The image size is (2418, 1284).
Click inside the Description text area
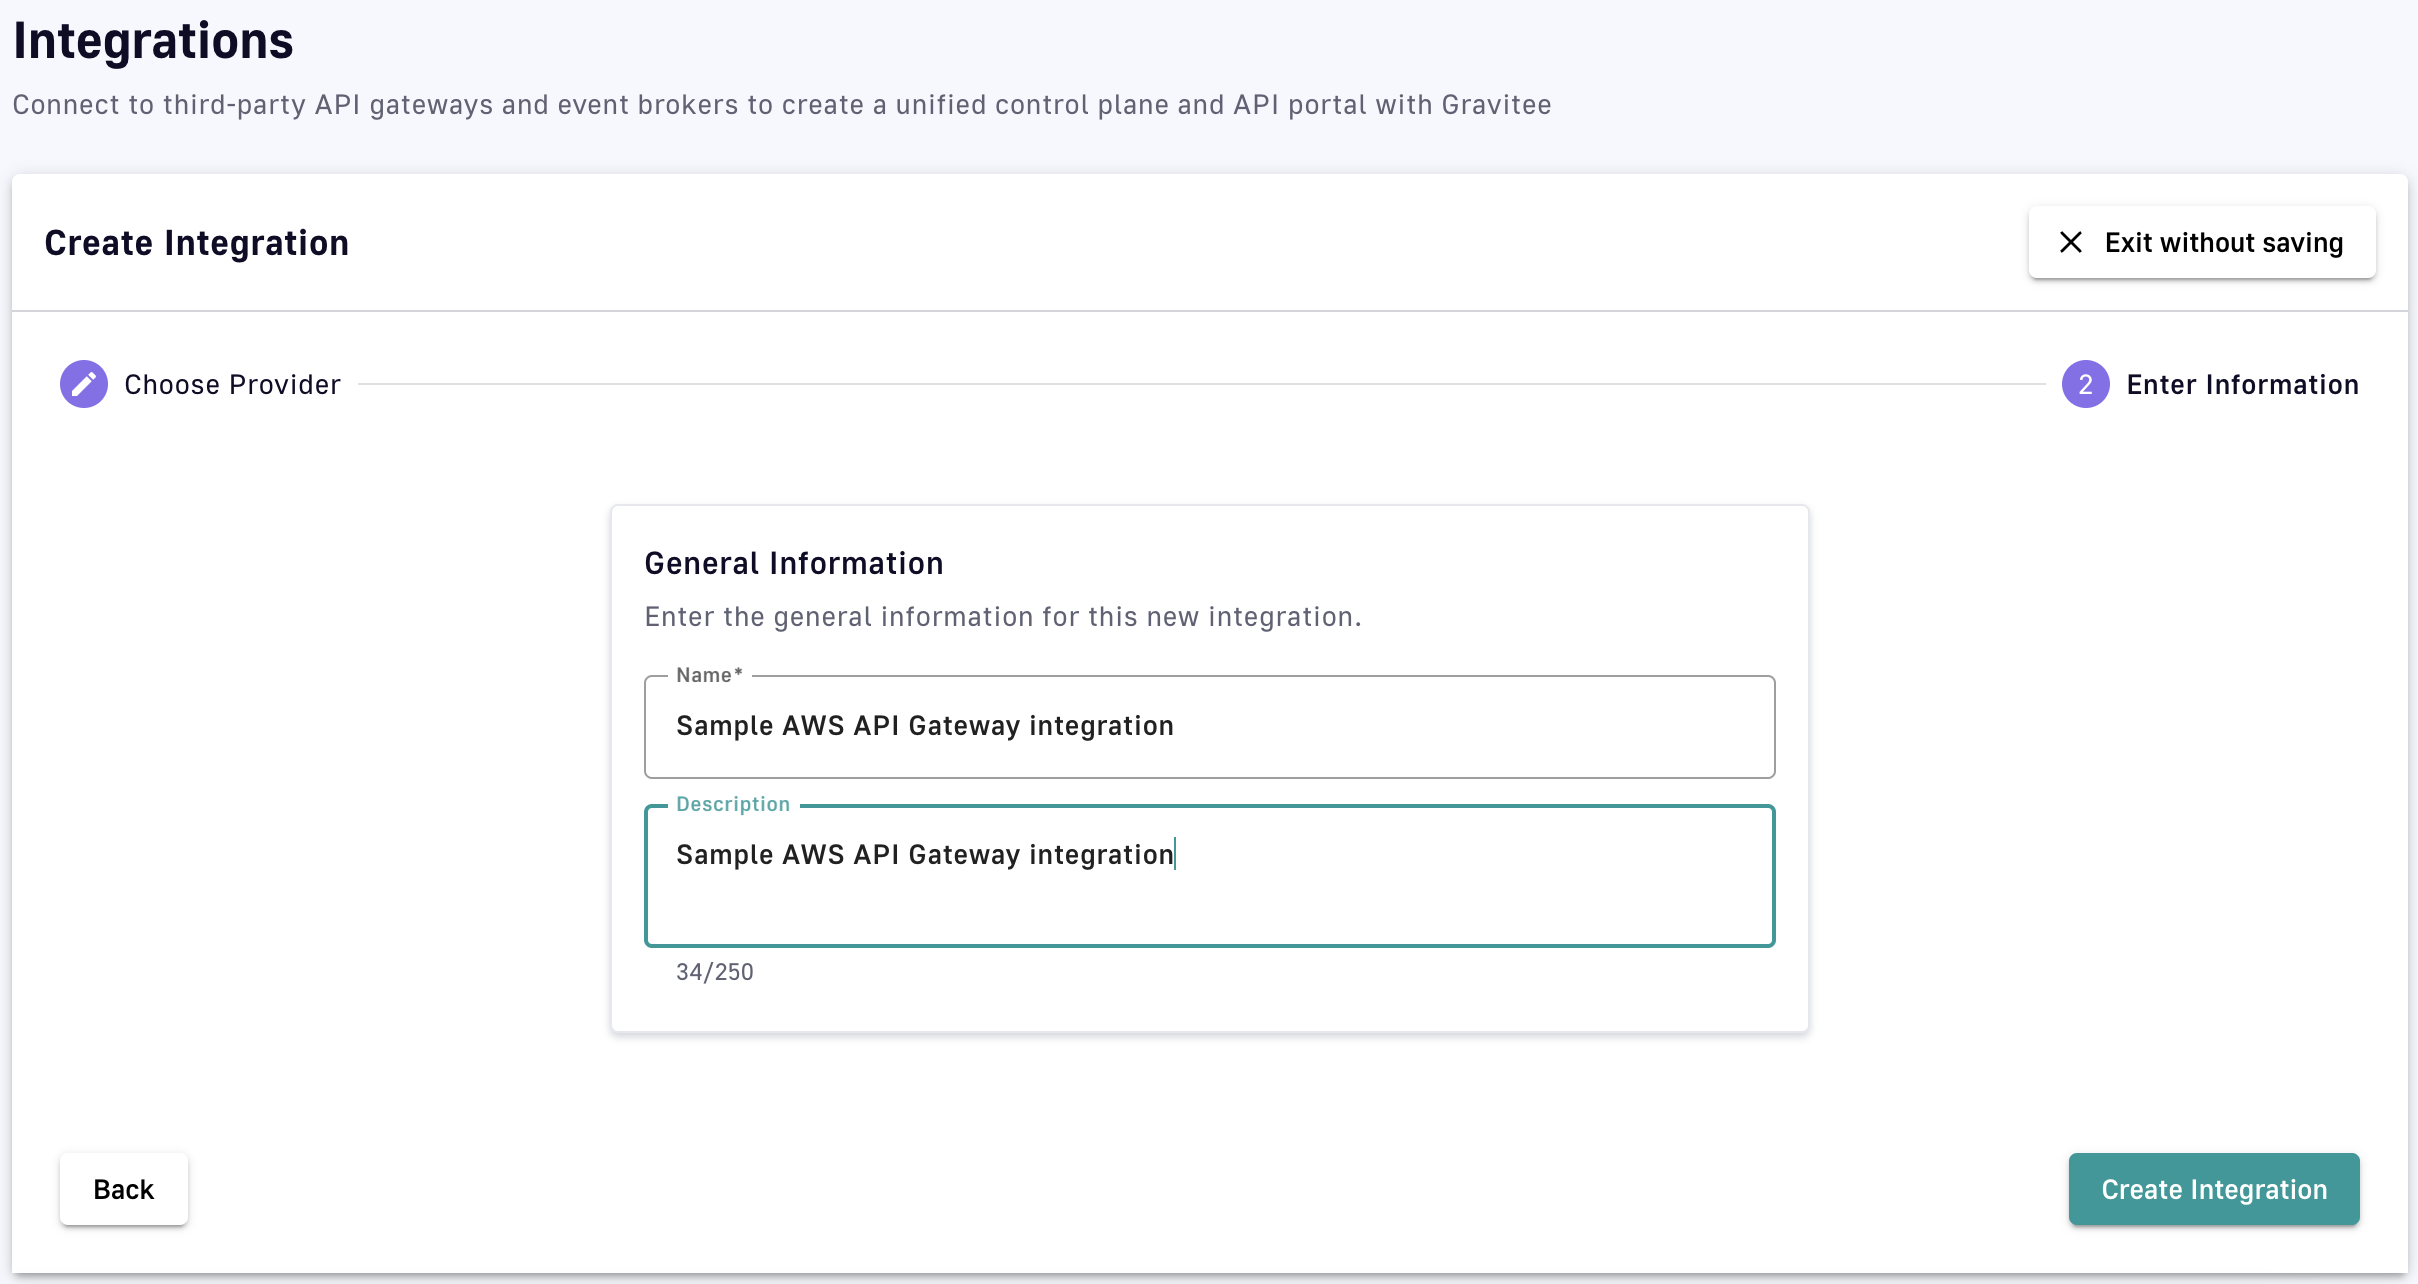(x=1400, y=856)
